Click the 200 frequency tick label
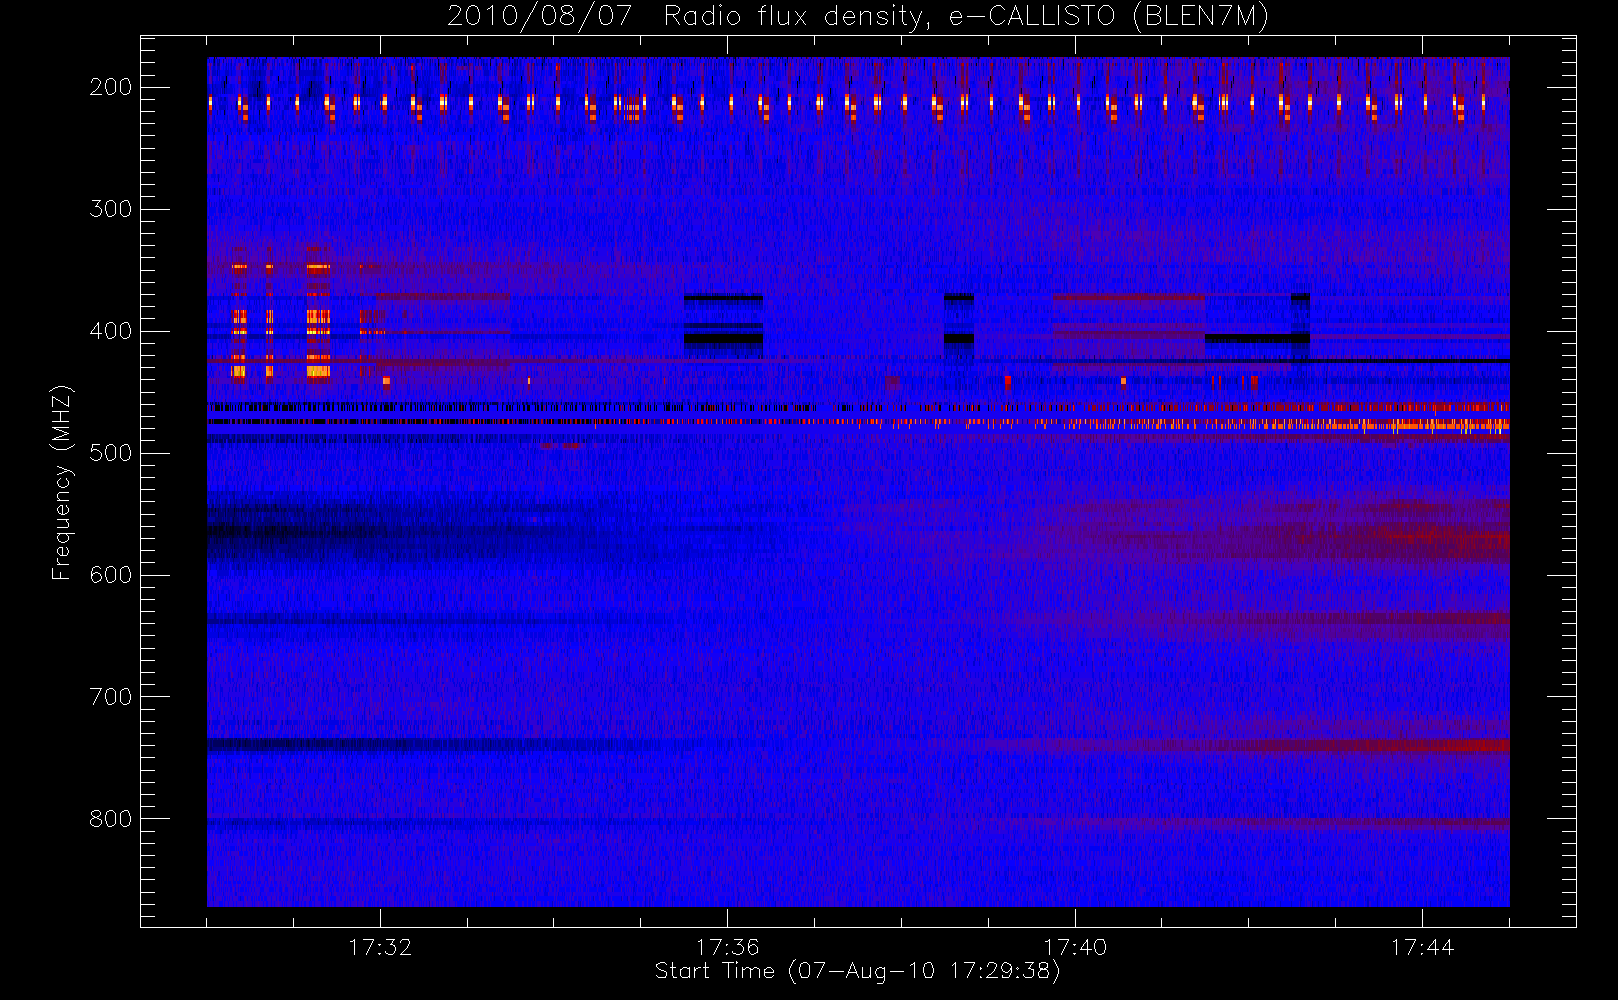The height and width of the screenshot is (1000, 1618). (110, 87)
